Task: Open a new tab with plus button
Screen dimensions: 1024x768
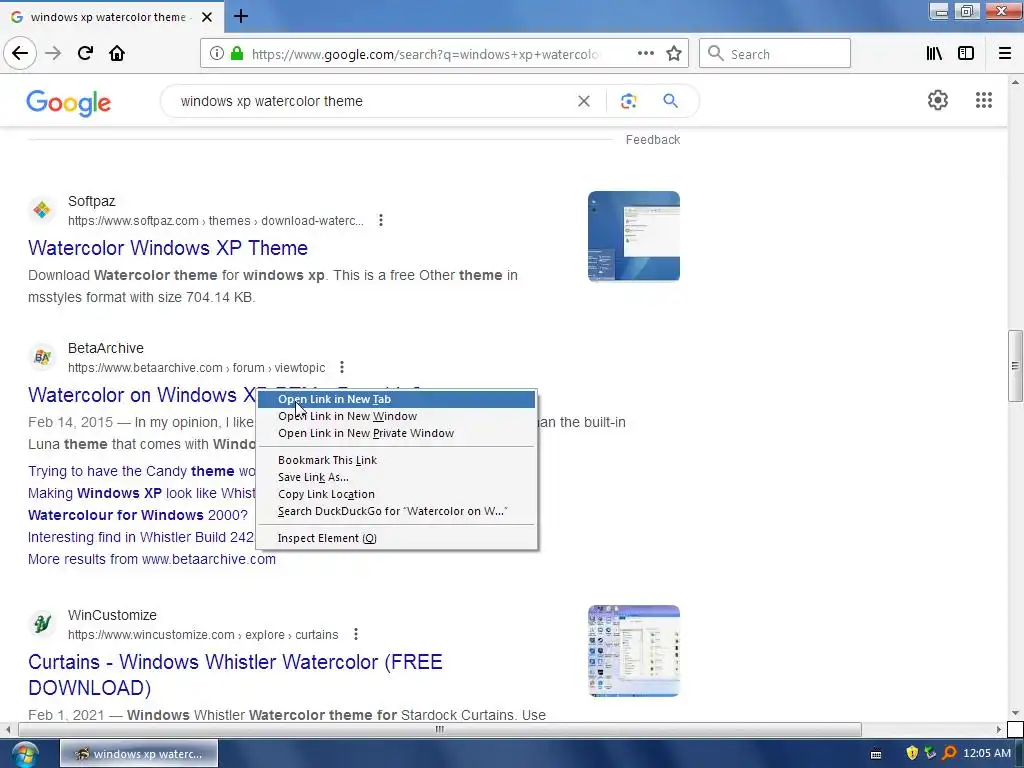Action: click(x=240, y=16)
